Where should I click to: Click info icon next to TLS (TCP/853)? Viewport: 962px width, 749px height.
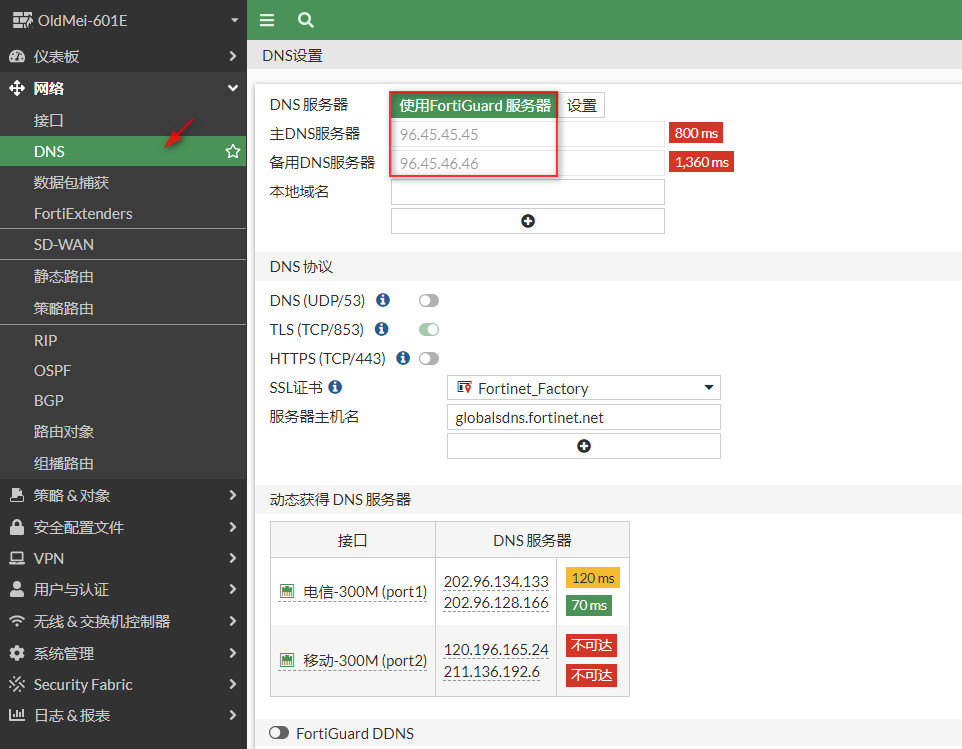(x=382, y=329)
